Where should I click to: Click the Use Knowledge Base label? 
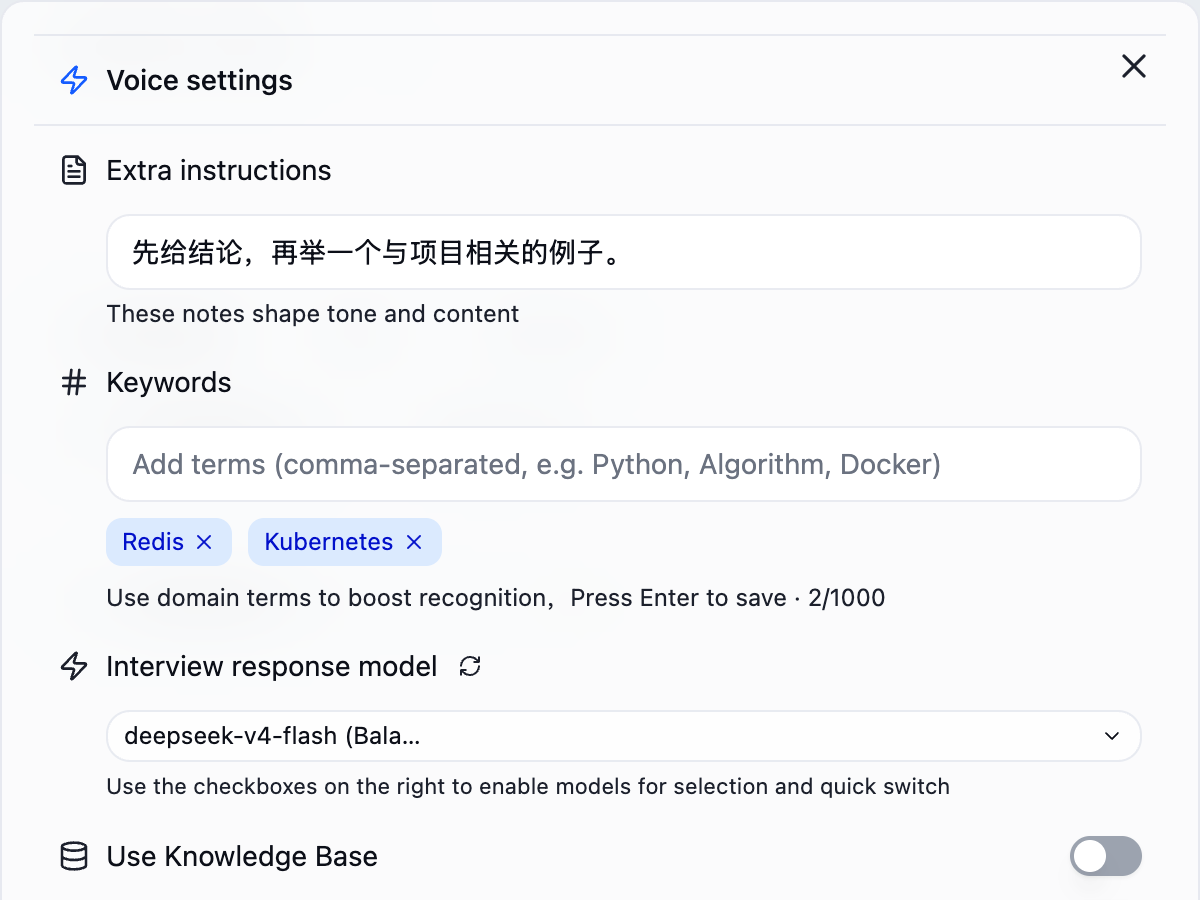242,856
